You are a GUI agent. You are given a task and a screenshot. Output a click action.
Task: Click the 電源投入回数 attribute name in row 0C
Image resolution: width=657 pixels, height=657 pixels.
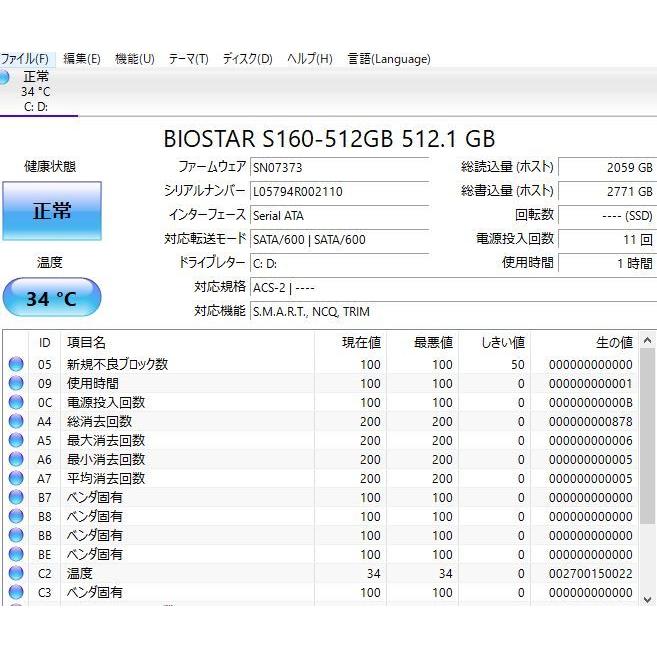point(106,402)
